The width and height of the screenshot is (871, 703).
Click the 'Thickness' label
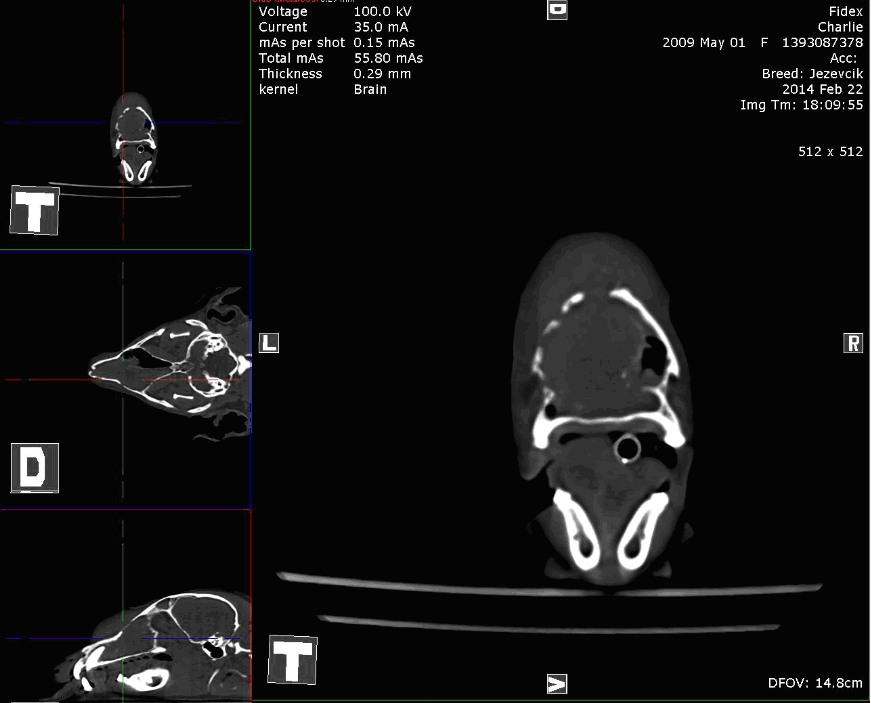[290, 74]
